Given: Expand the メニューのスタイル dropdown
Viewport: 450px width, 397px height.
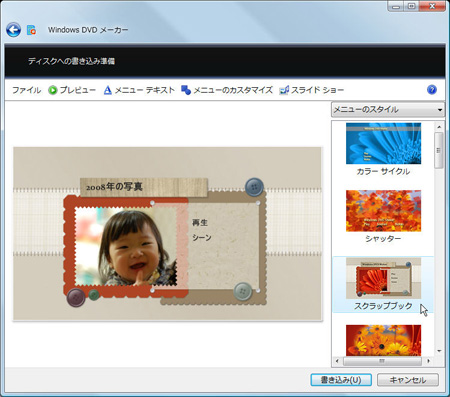Looking at the screenshot, I should point(388,109).
